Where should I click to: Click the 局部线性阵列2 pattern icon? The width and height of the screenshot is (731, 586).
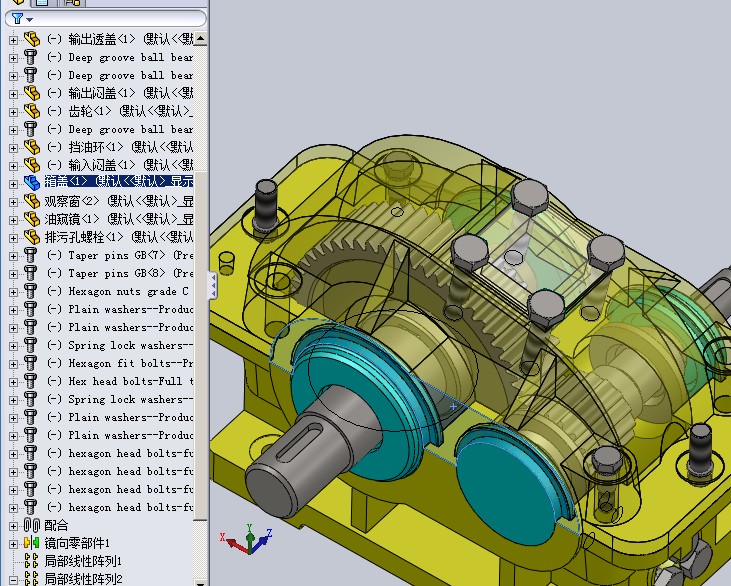[x=32, y=579]
